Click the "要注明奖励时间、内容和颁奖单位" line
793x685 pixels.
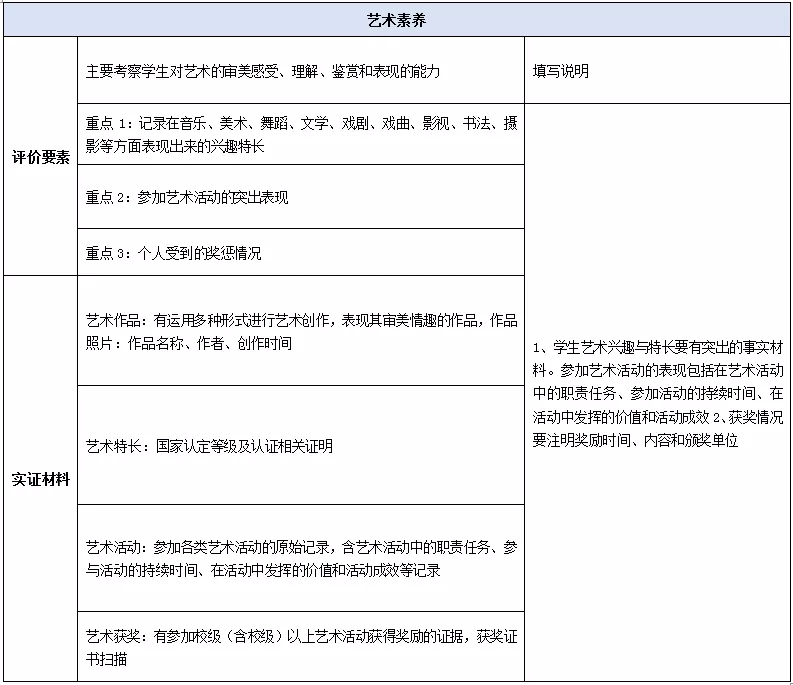(636, 440)
